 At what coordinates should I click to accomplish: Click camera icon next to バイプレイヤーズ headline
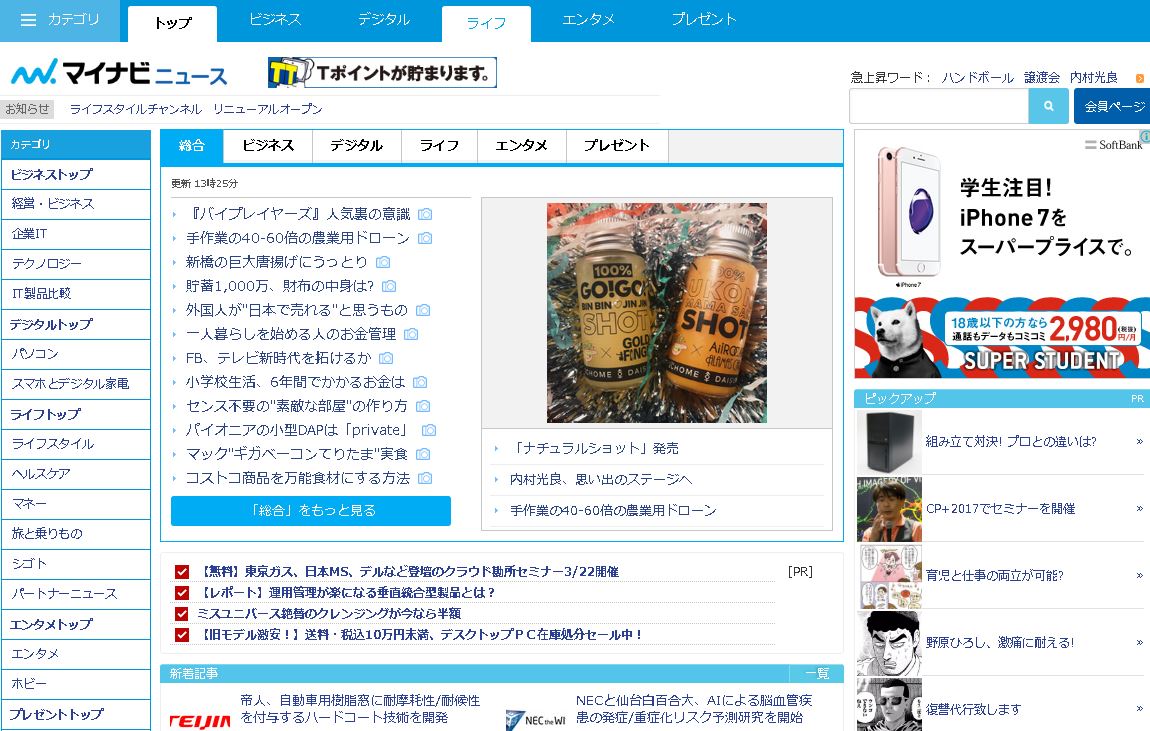click(425, 214)
